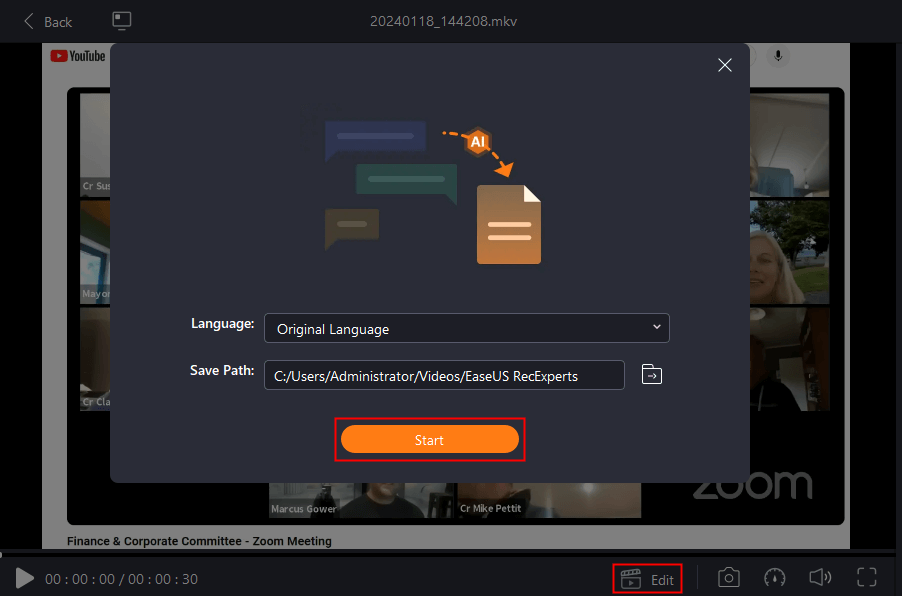Click the screen display icon beside Back
The height and width of the screenshot is (596, 902).
coord(121,21)
